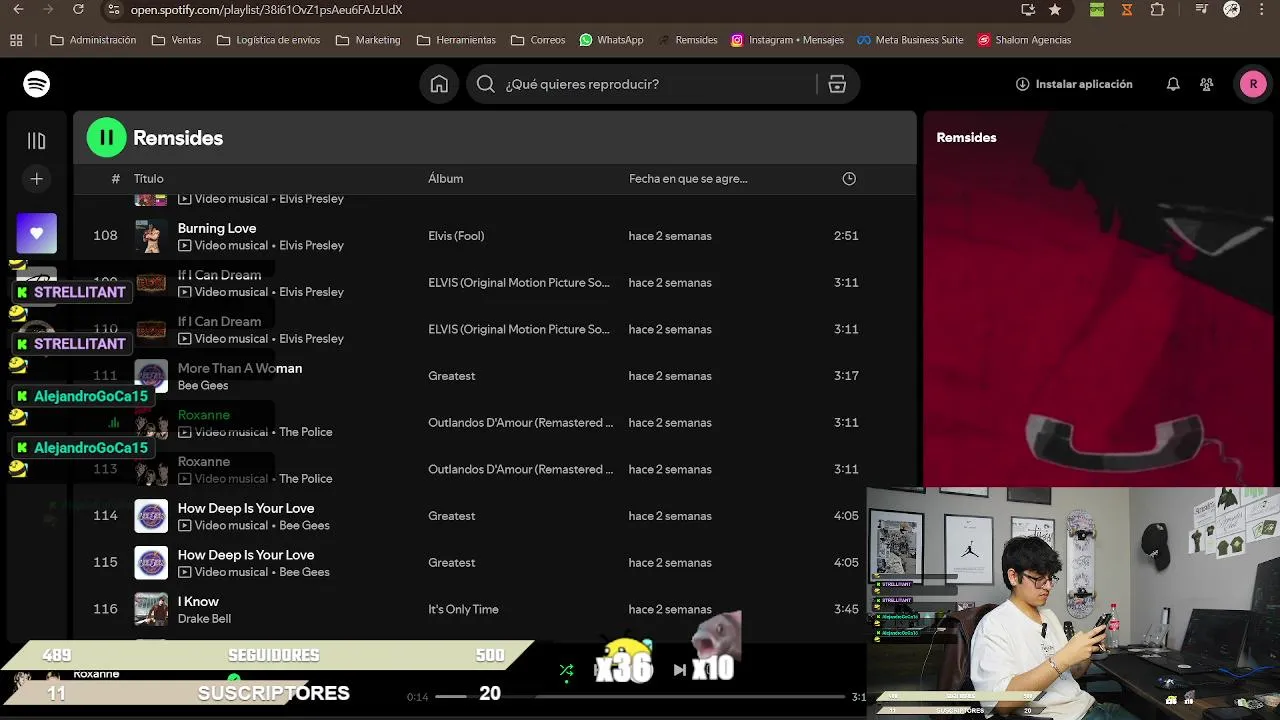Open the Chrome profile avatar
Image resolution: width=1280 pixels, height=720 pixels.
1232,10
